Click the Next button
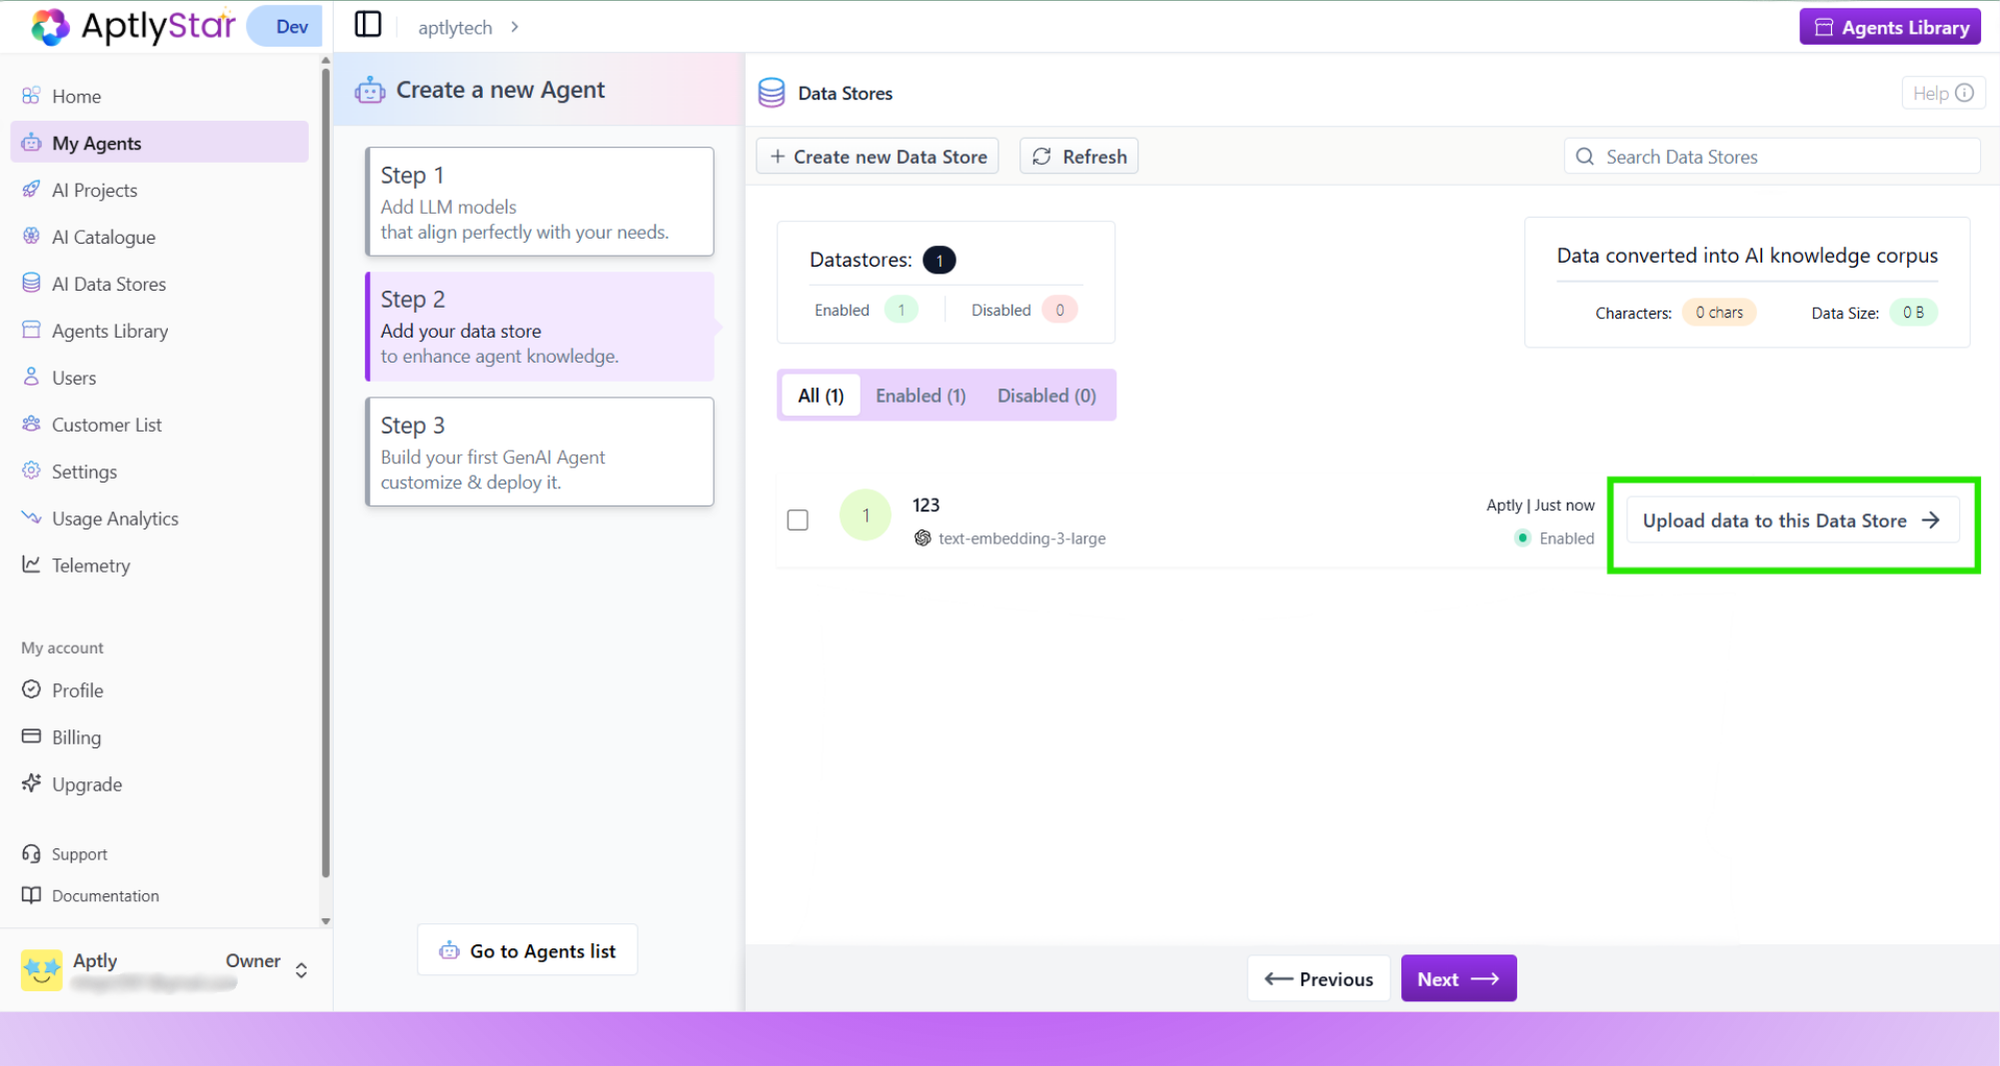The height and width of the screenshot is (1066, 2000). tap(1458, 979)
